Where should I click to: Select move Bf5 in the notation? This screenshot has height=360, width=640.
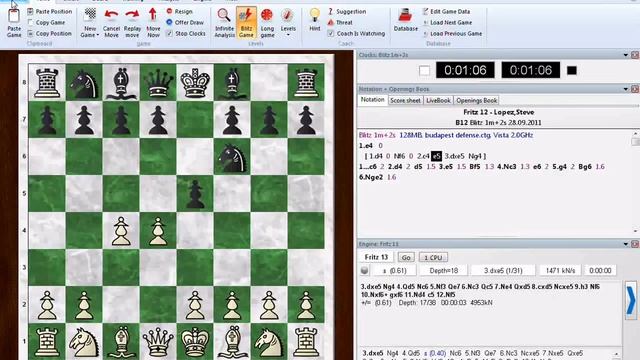pyautogui.click(x=475, y=167)
